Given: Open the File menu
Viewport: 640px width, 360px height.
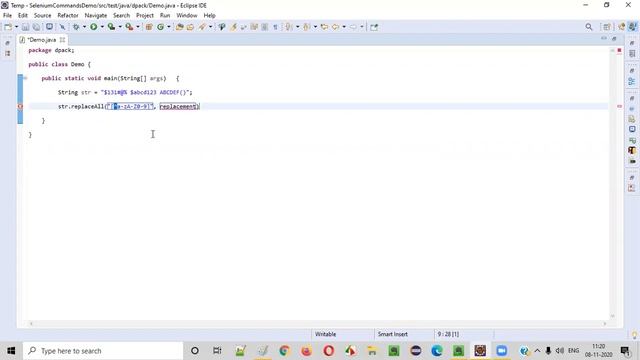Looking at the screenshot, I should 7,16.
